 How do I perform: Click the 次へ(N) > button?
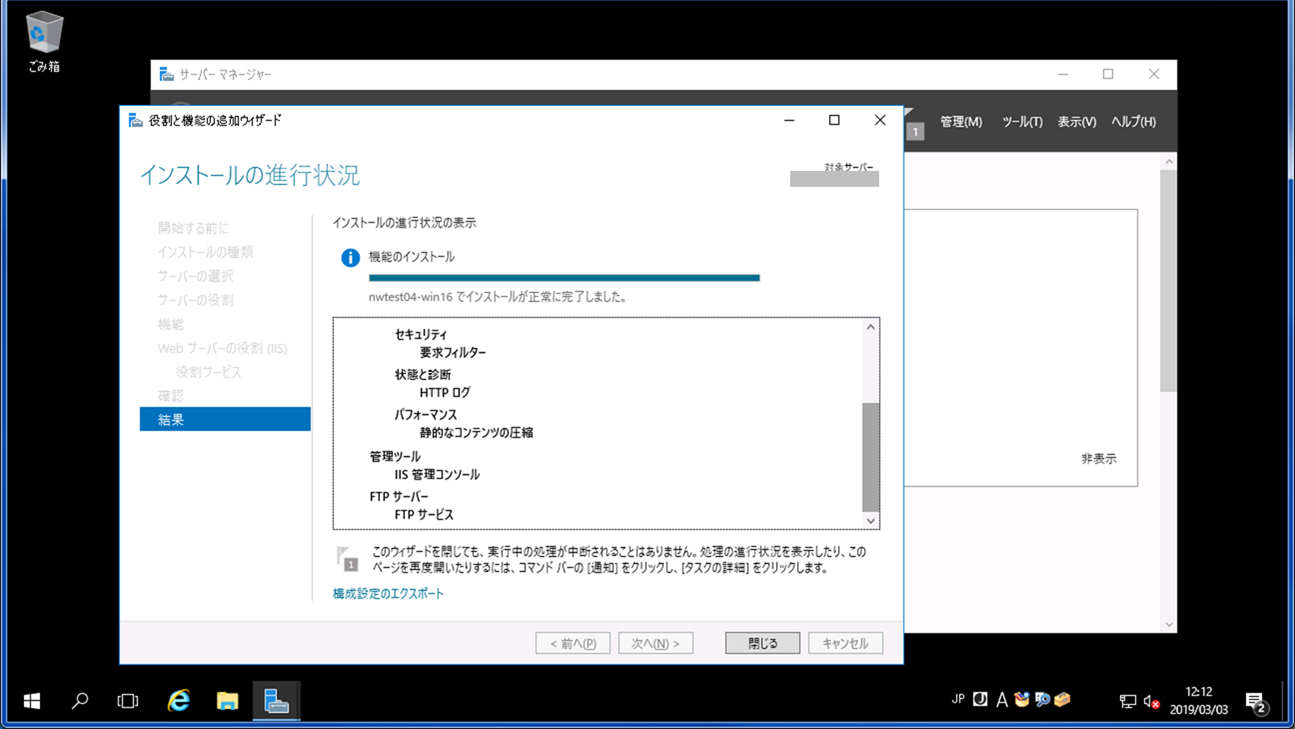(655, 643)
